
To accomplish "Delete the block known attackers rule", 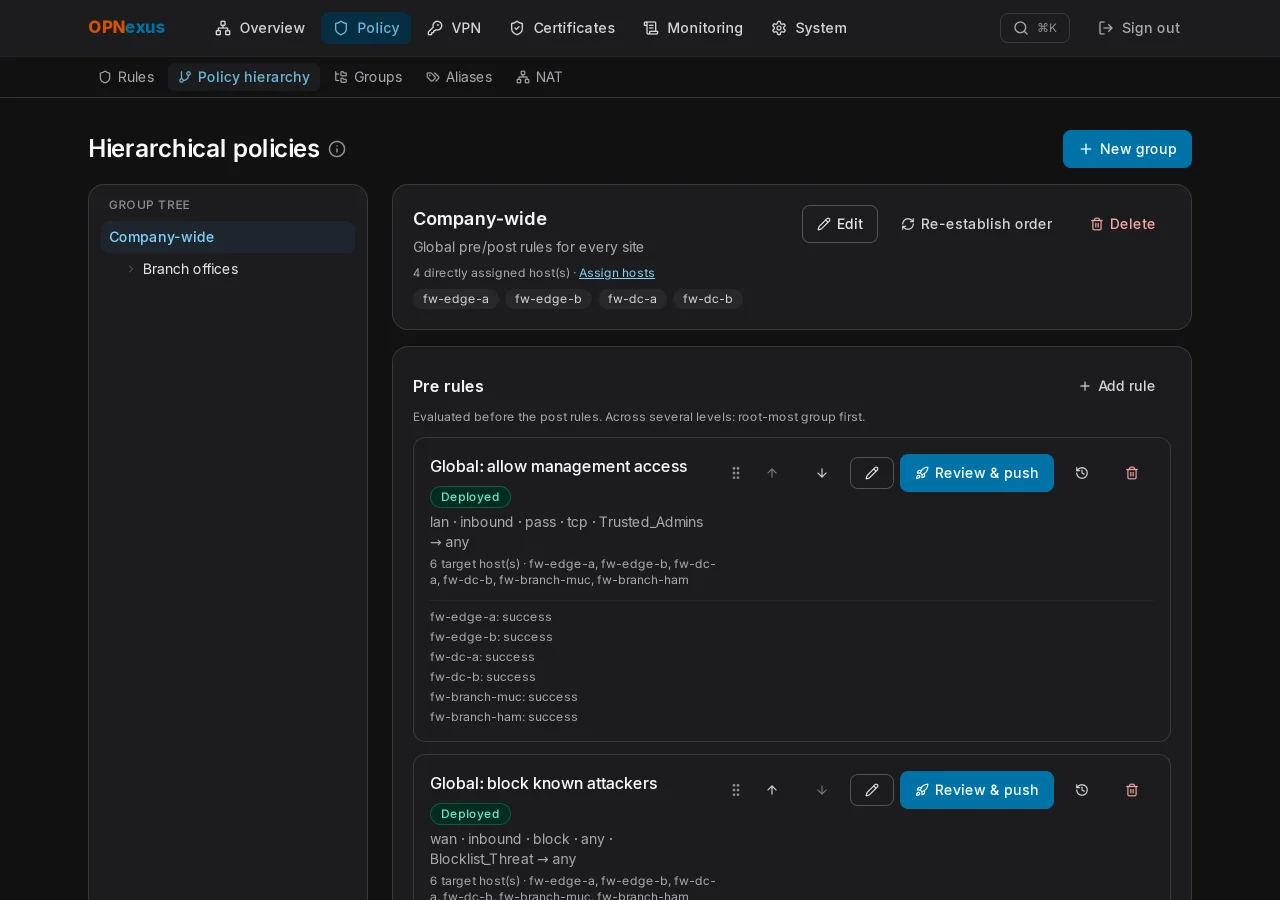I will (1132, 790).
